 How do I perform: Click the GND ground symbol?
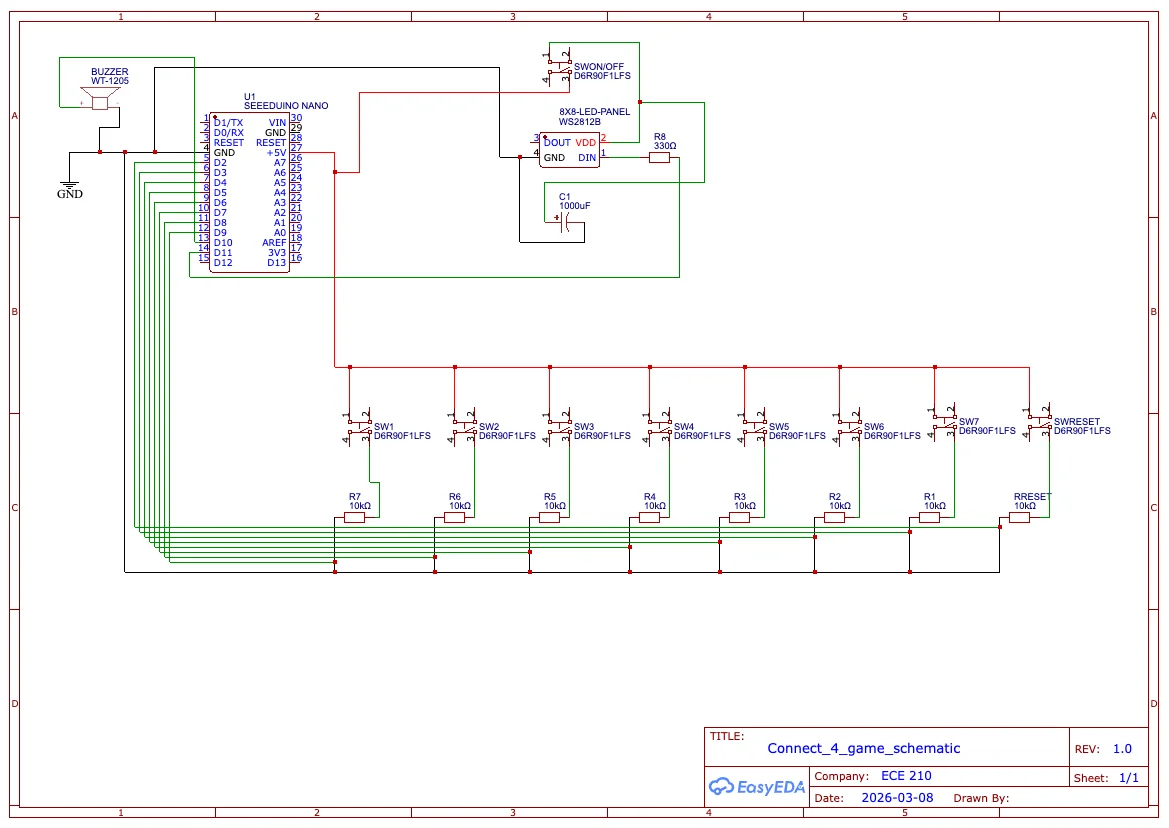(x=69, y=185)
